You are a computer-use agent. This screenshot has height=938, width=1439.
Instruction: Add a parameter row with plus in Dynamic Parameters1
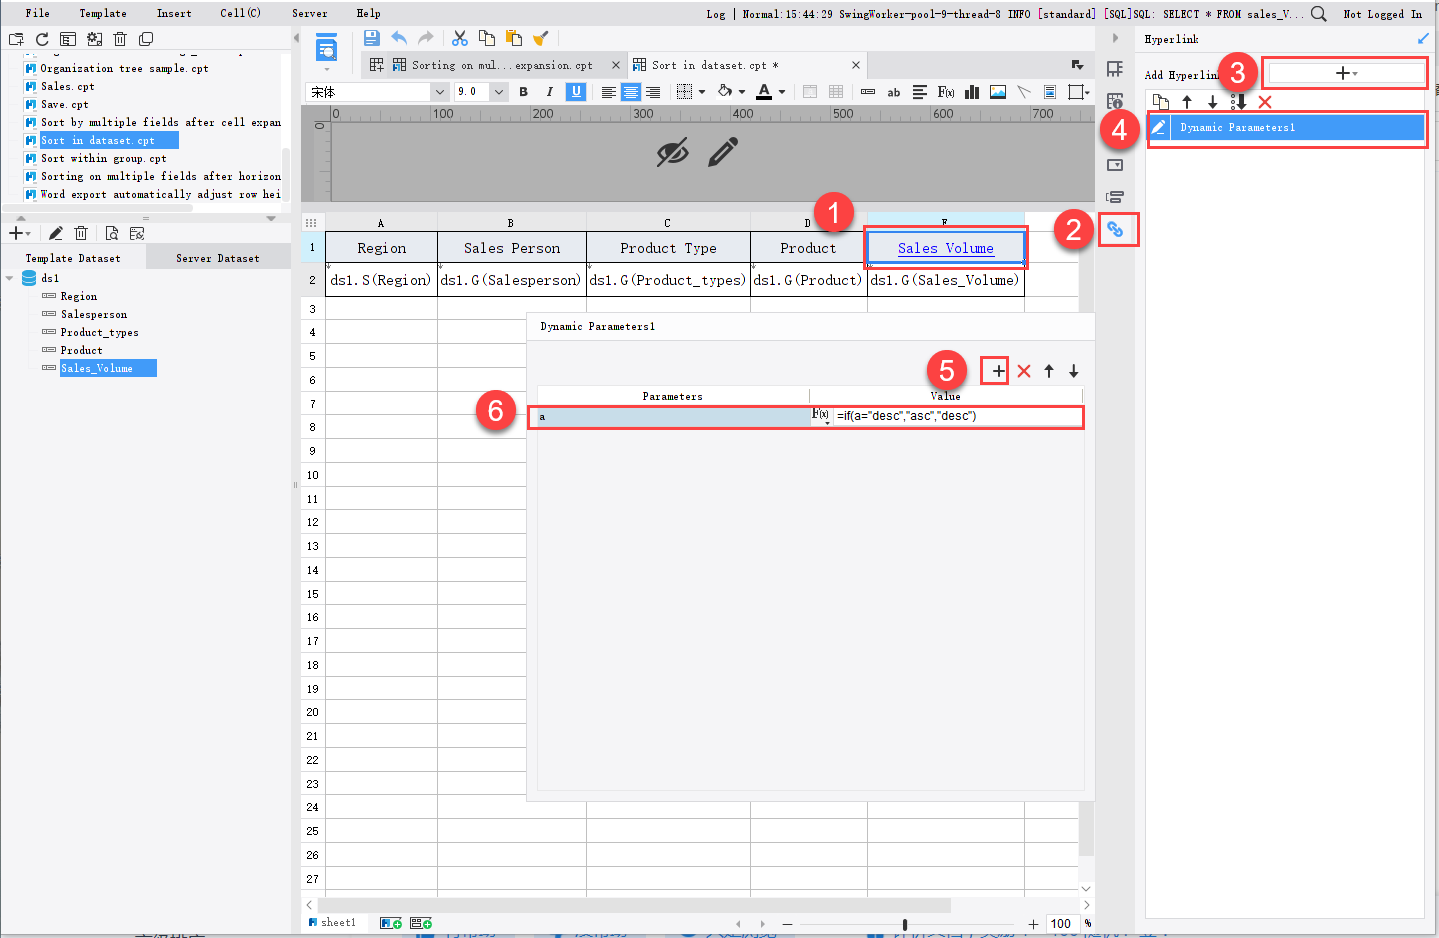(999, 371)
